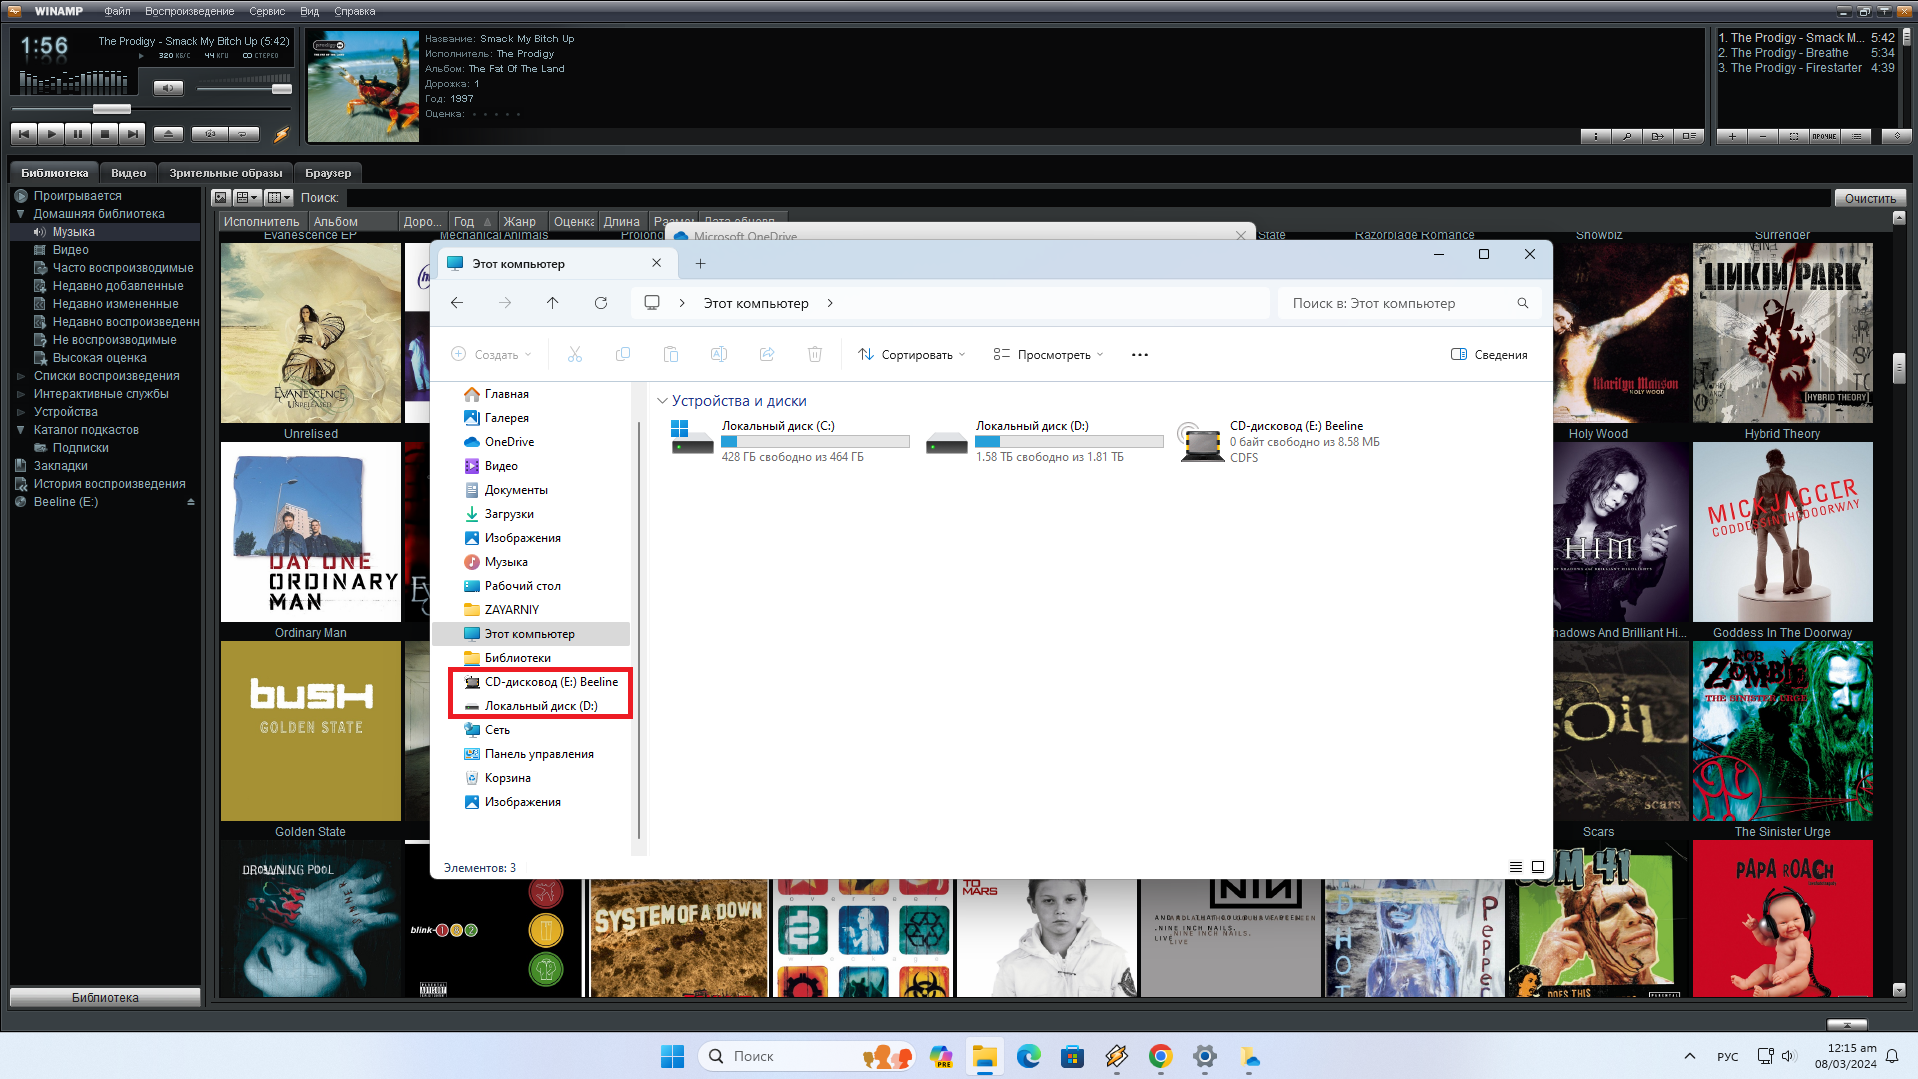This screenshot has height=1079, width=1918.
Task: Sort library by the Год column
Action: coord(472,222)
